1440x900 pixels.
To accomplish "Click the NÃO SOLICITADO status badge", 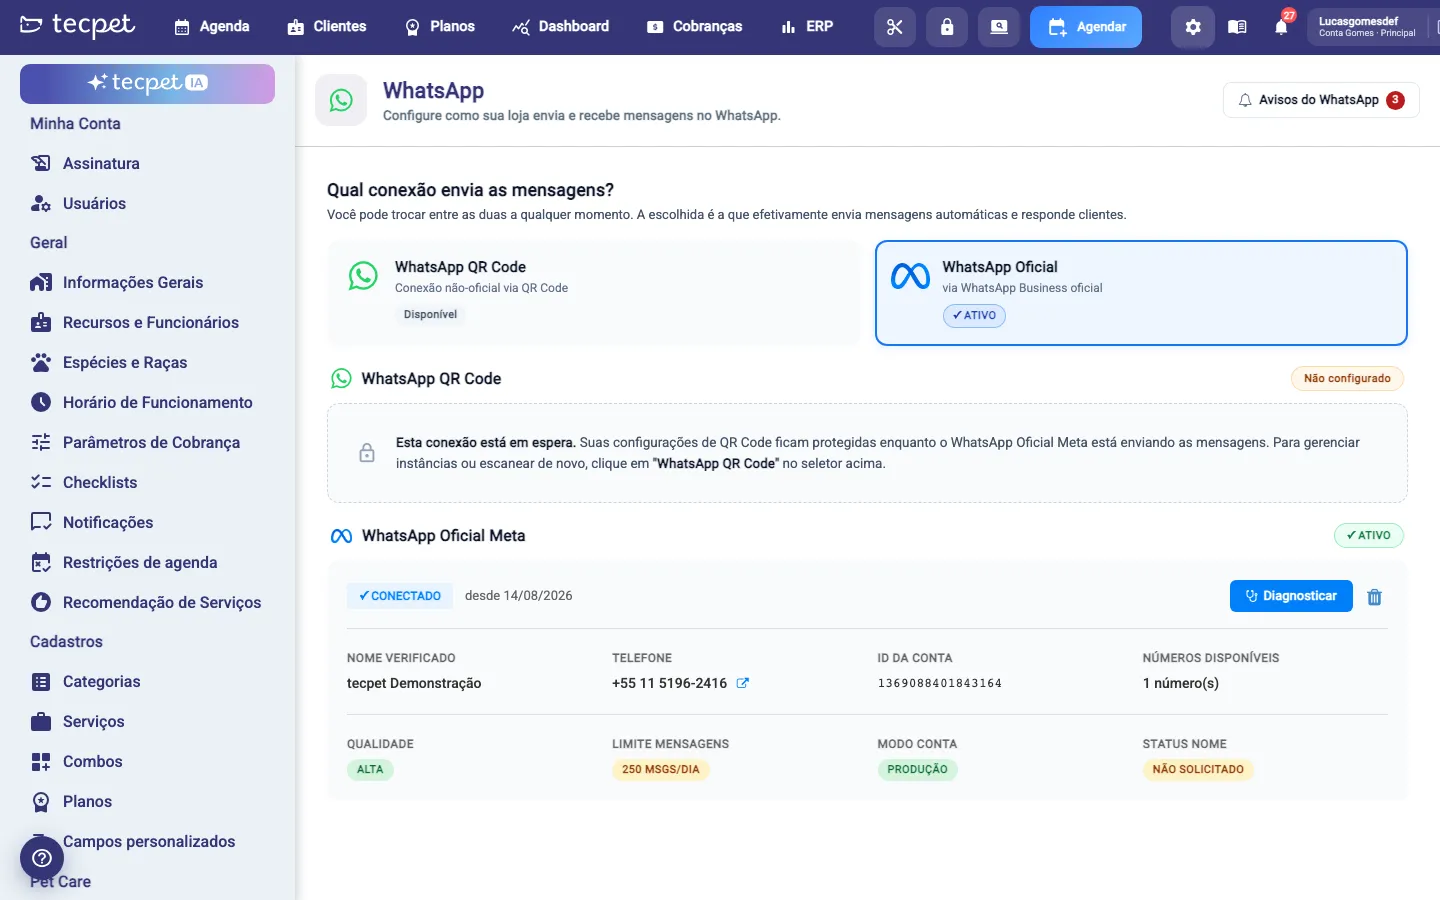I will (x=1198, y=770).
